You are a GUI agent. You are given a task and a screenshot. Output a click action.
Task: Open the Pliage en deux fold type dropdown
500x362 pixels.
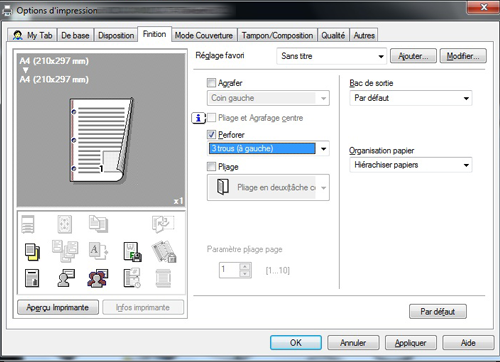268,187
